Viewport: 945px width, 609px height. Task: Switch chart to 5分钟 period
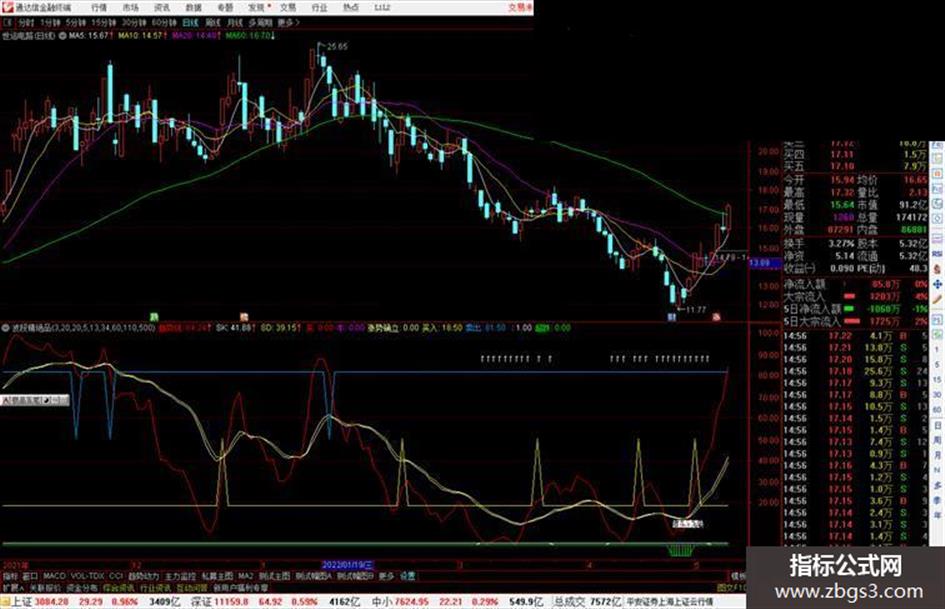click(75, 22)
